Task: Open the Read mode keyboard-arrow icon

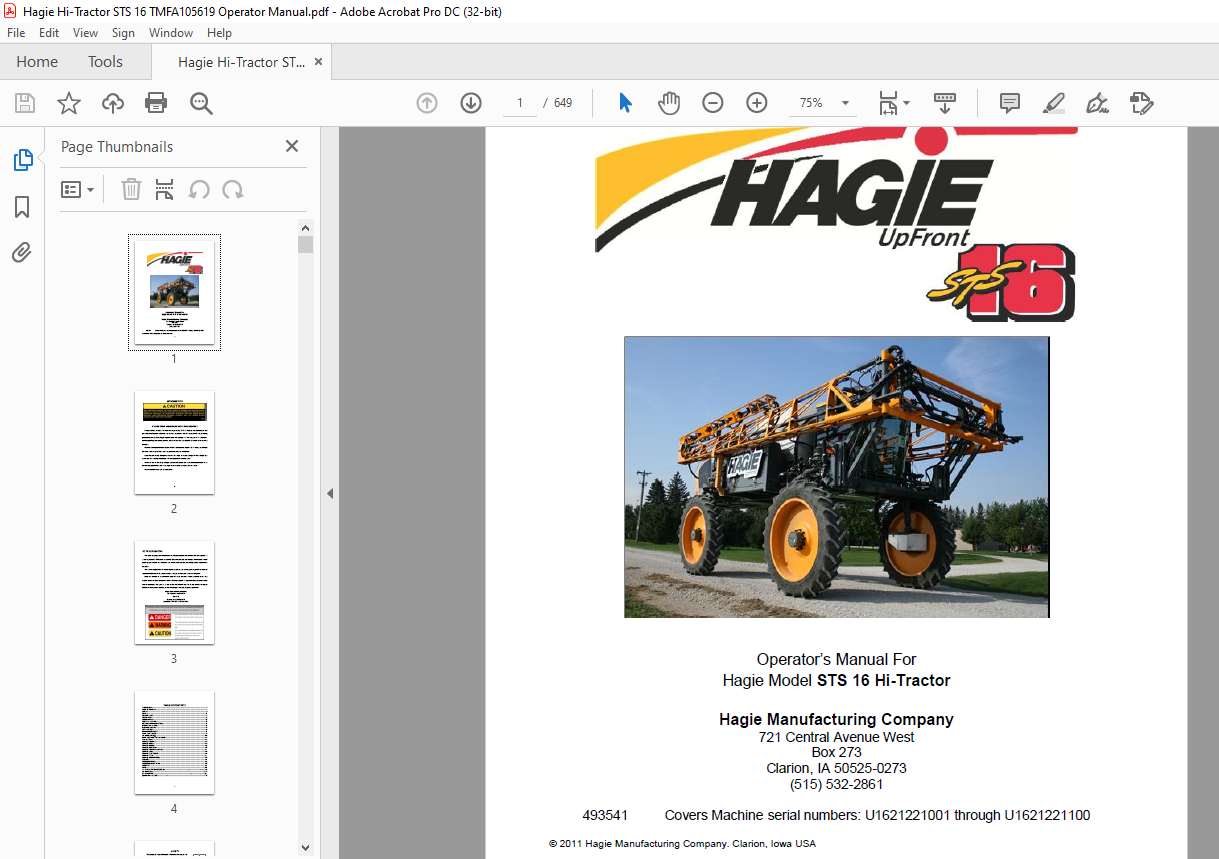Action: click(945, 103)
